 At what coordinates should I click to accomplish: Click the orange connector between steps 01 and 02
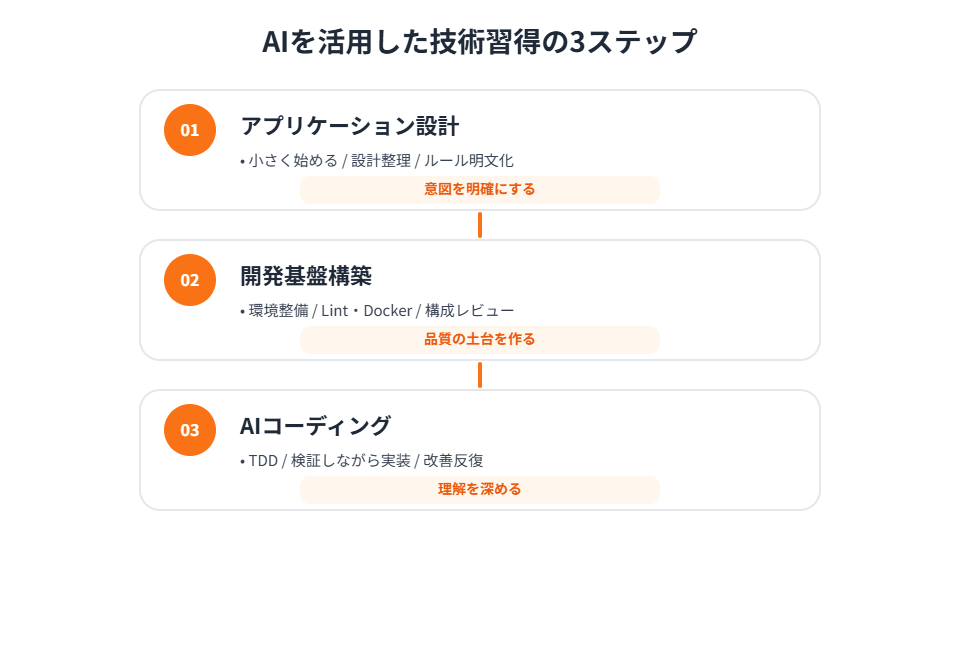tap(480, 225)
